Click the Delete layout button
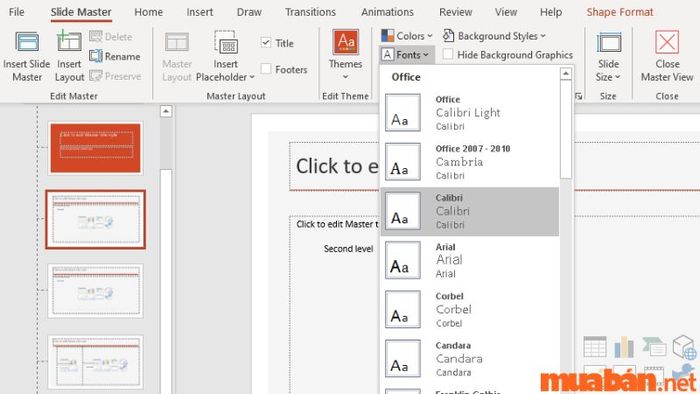 pyautogui.click(x=111, y=37)
